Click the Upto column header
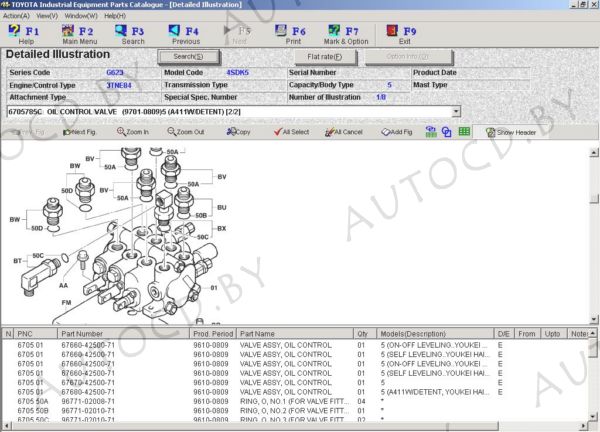The image size is (600, 432). (x=553, y=334)
